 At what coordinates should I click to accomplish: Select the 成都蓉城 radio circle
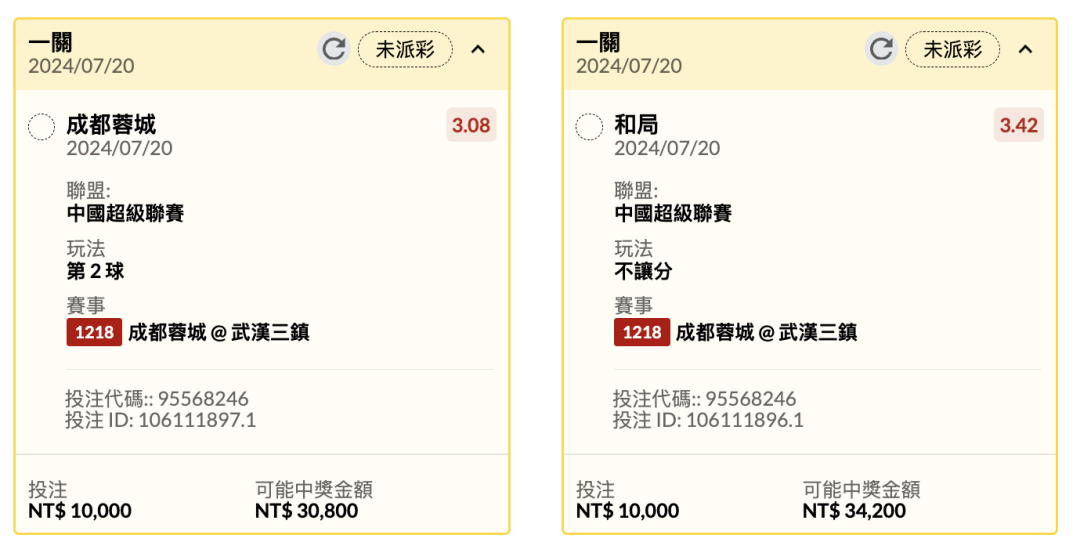pyautogui.click(x=41, y=127)
